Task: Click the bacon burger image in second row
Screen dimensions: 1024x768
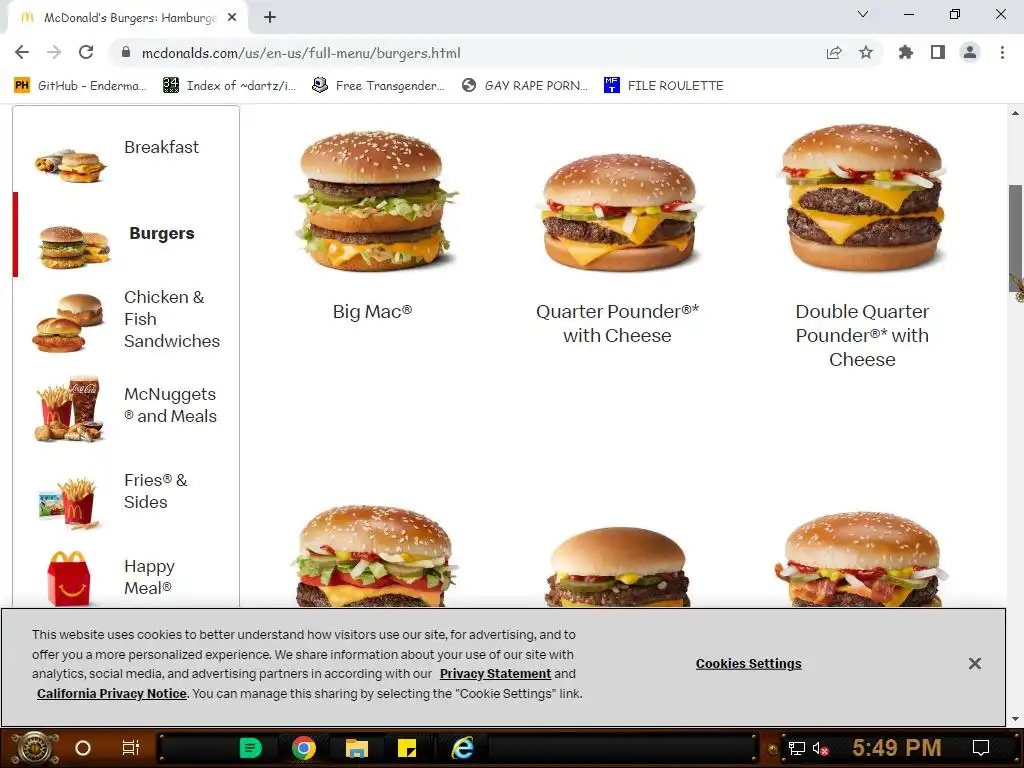Action: click(x=861, y=560)
